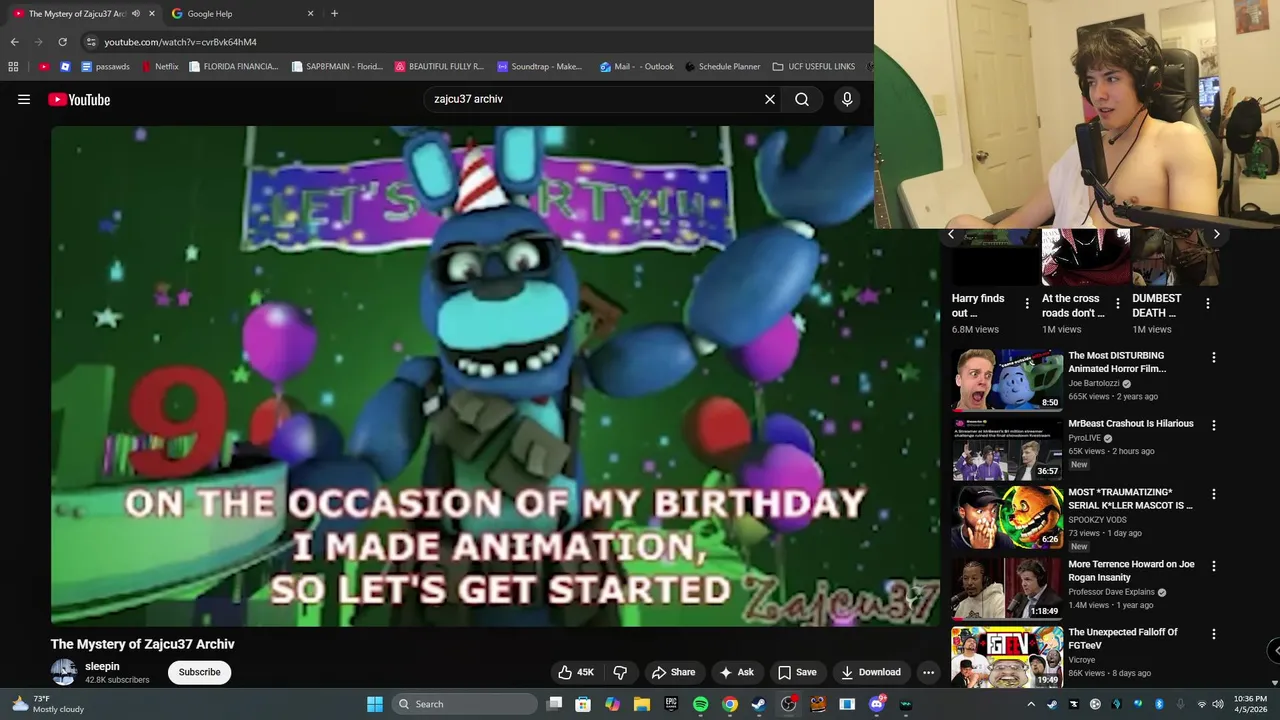Image resolution: width=1280 pixels, height=720 pixels.
Task: Click the Ask button
Action: click(x=737, y=672)
